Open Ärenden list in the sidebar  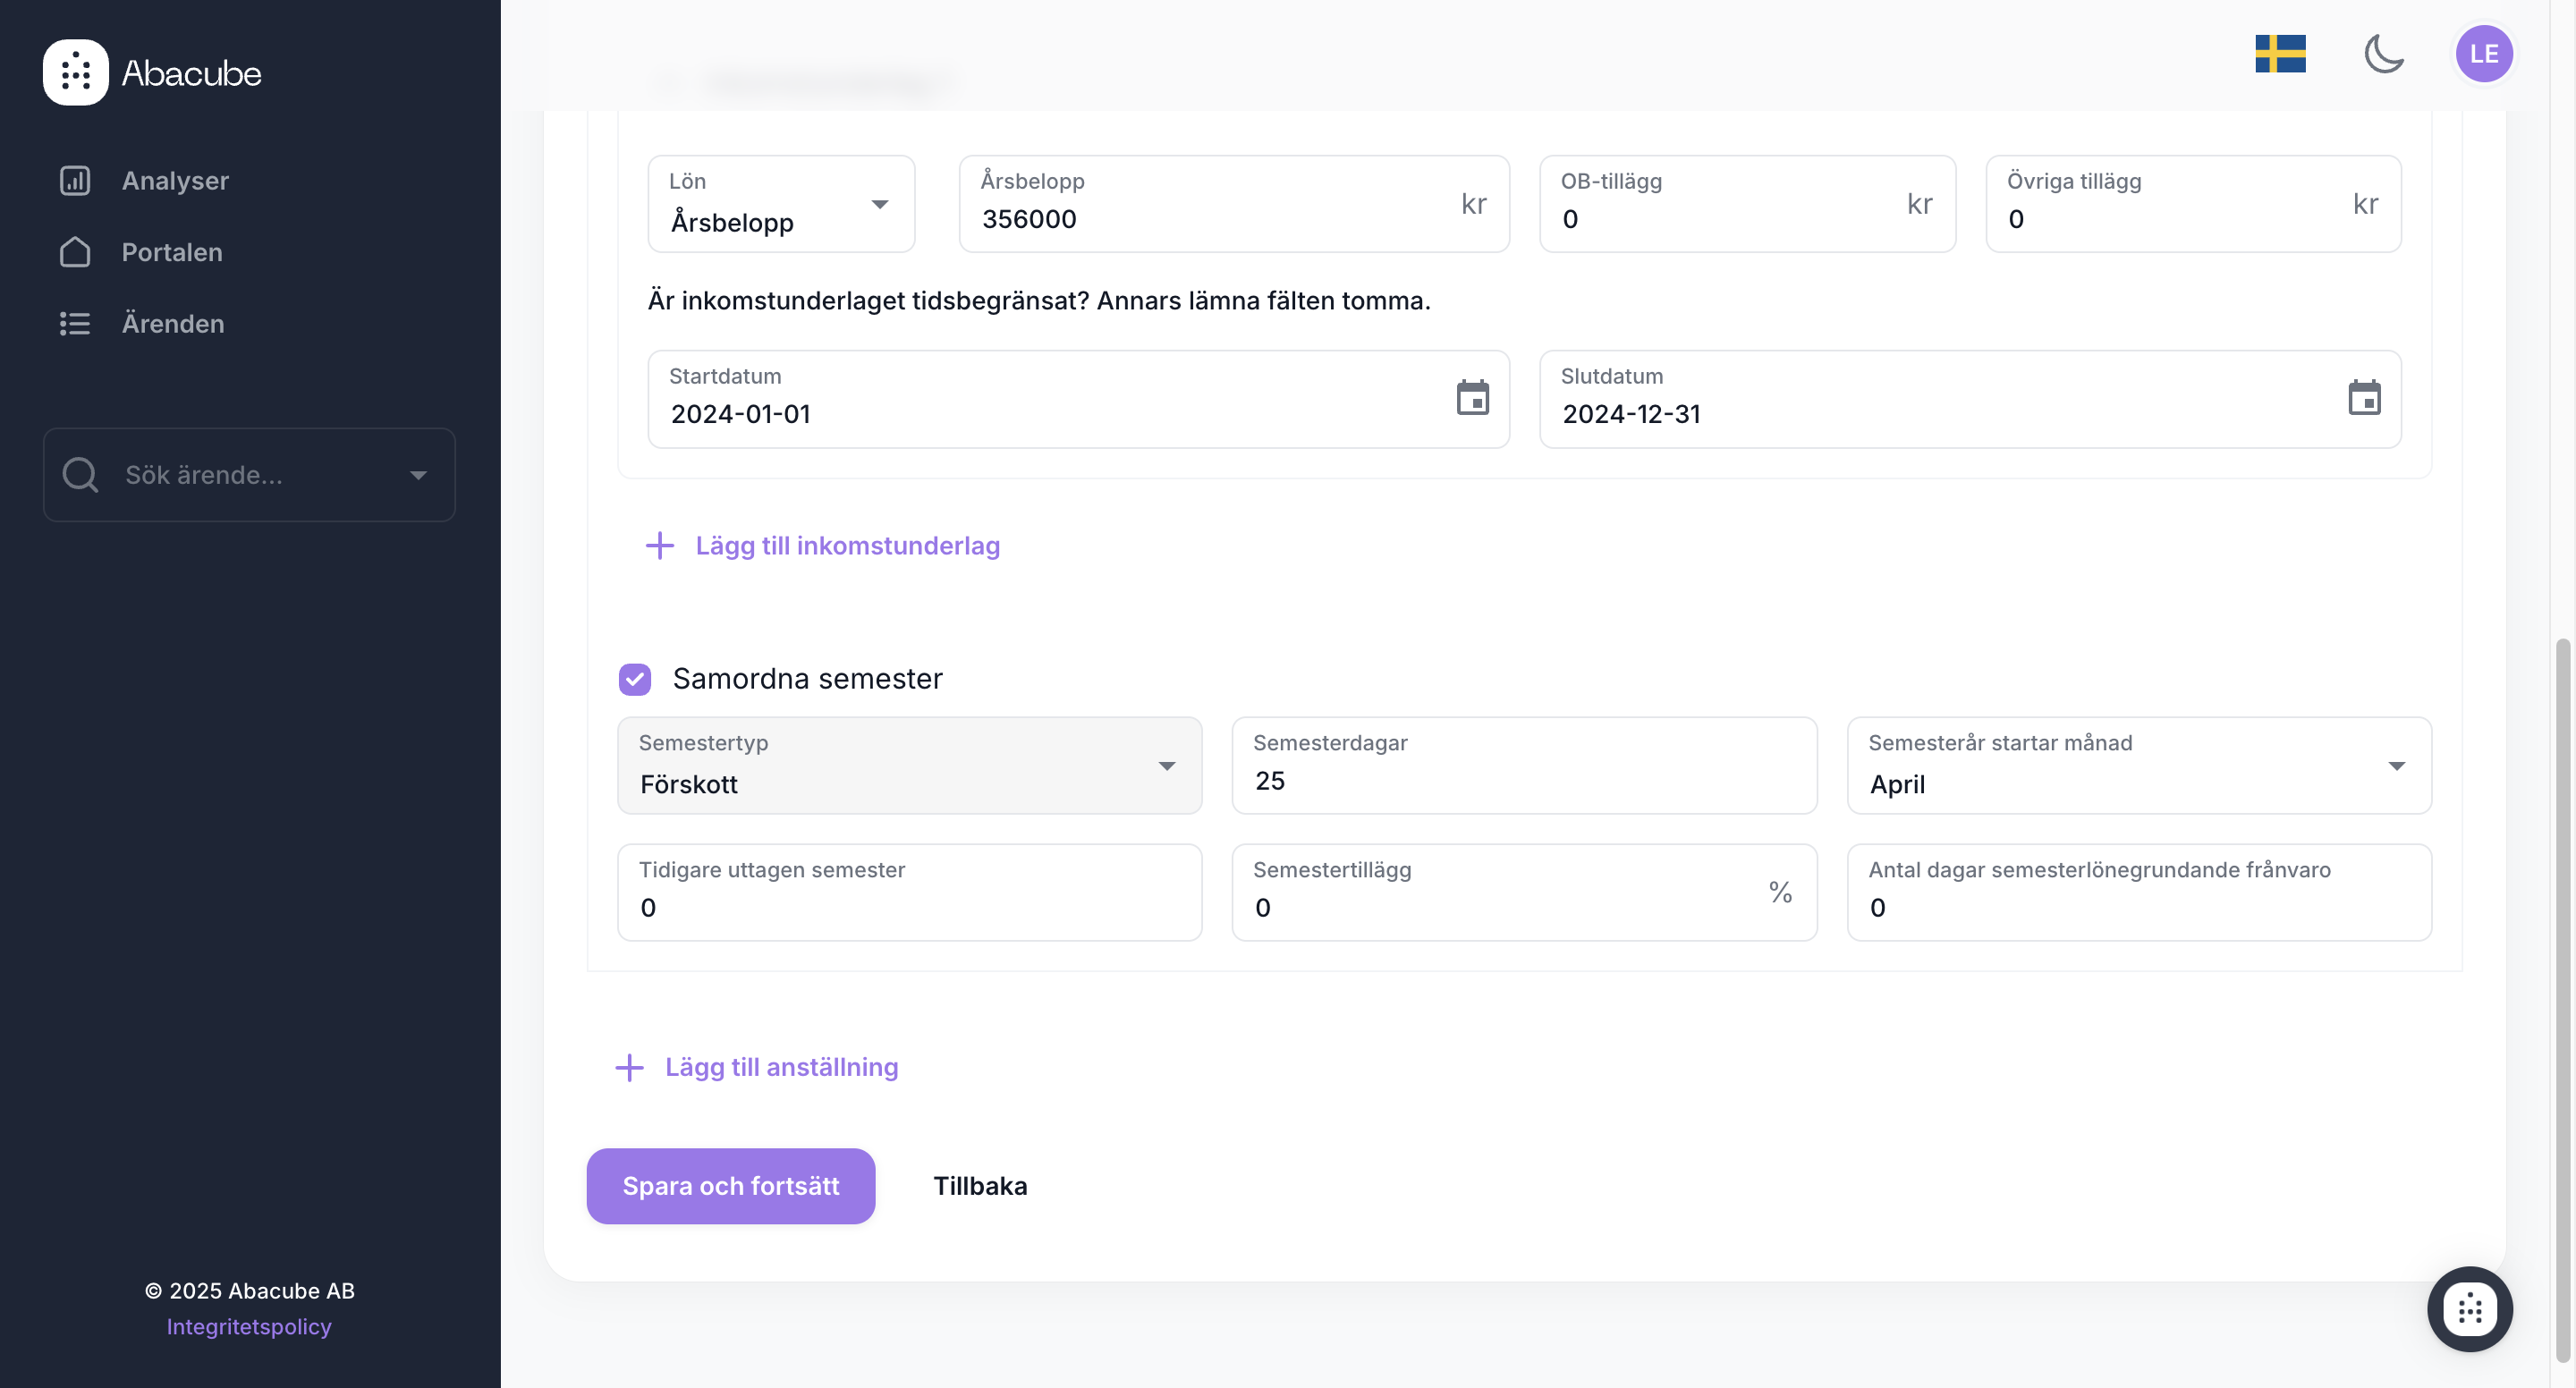173,324
